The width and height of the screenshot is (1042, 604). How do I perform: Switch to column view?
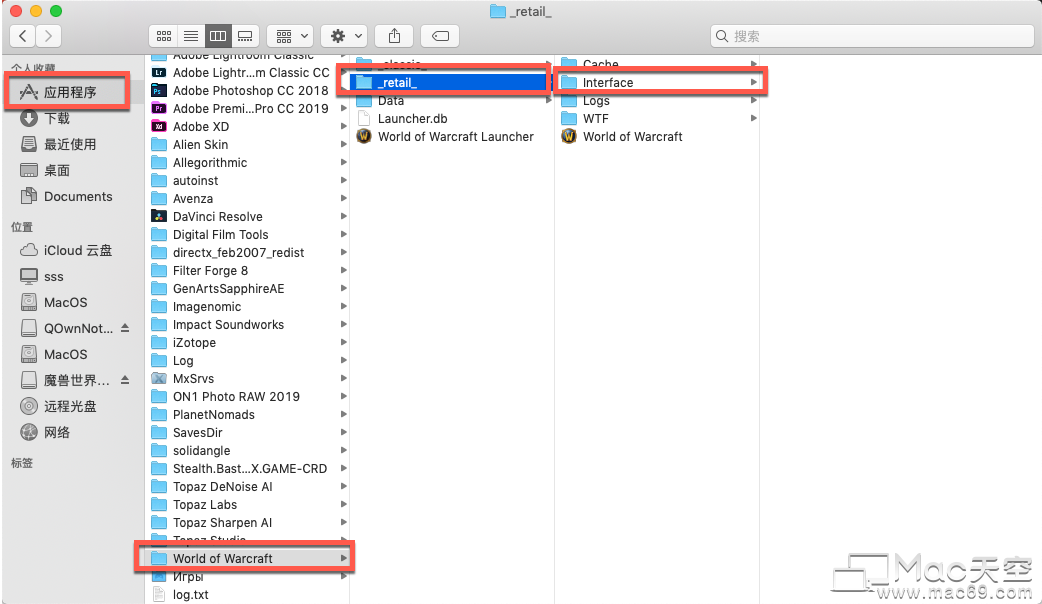(x=218, y=36)
